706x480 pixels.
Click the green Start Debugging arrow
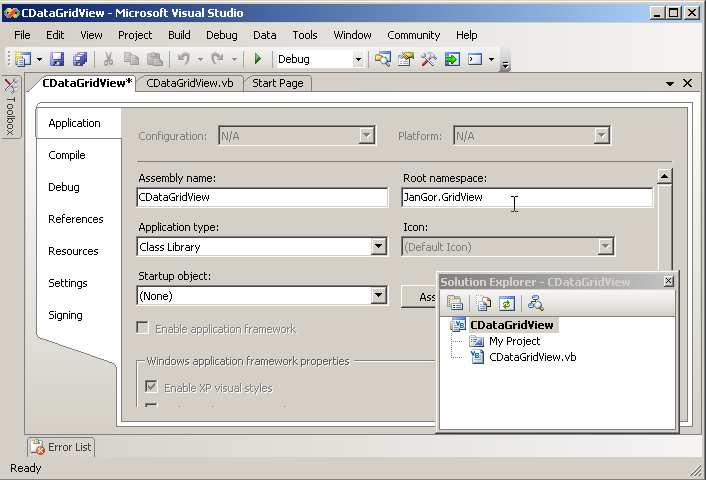(258, 59)
